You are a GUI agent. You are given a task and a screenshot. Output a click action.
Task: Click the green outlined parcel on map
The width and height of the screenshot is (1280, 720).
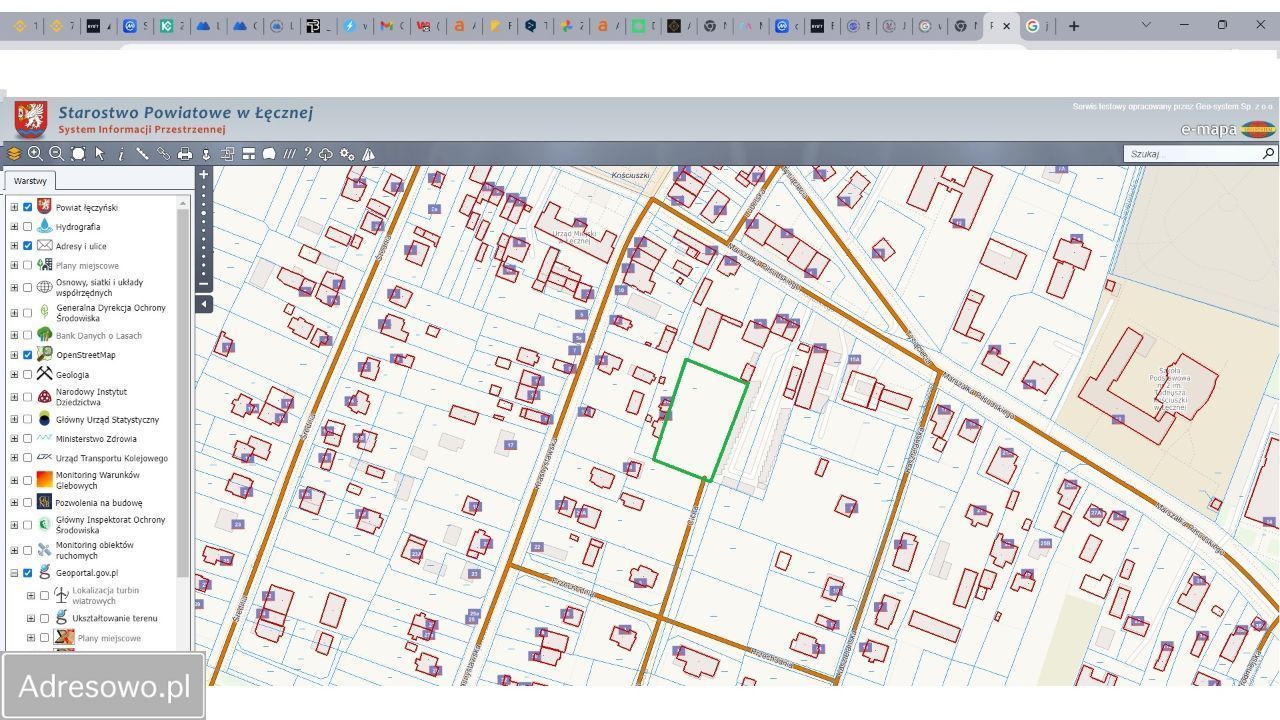pyautogui.click(x=701, y=420)
